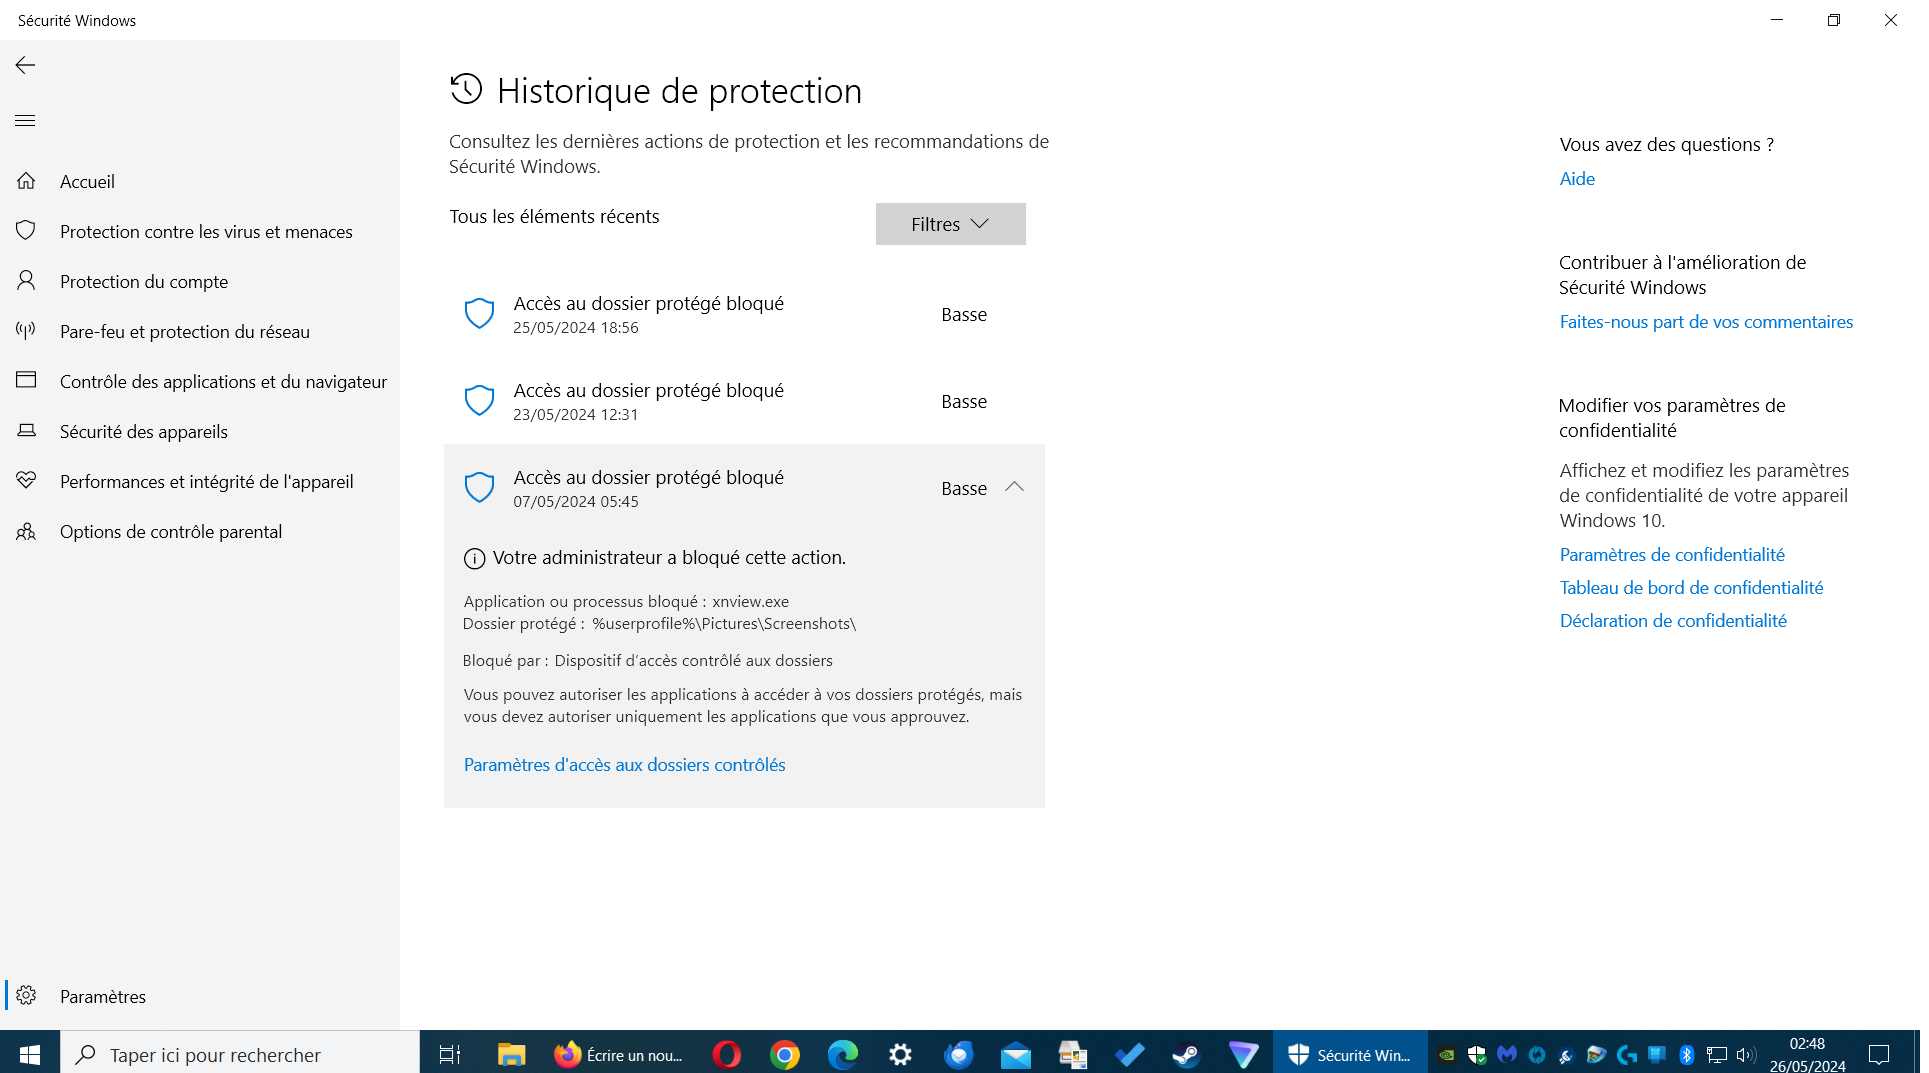Click the virus and threat shield icon
Screen dimensions: 1929x1073
coord(26,231)
